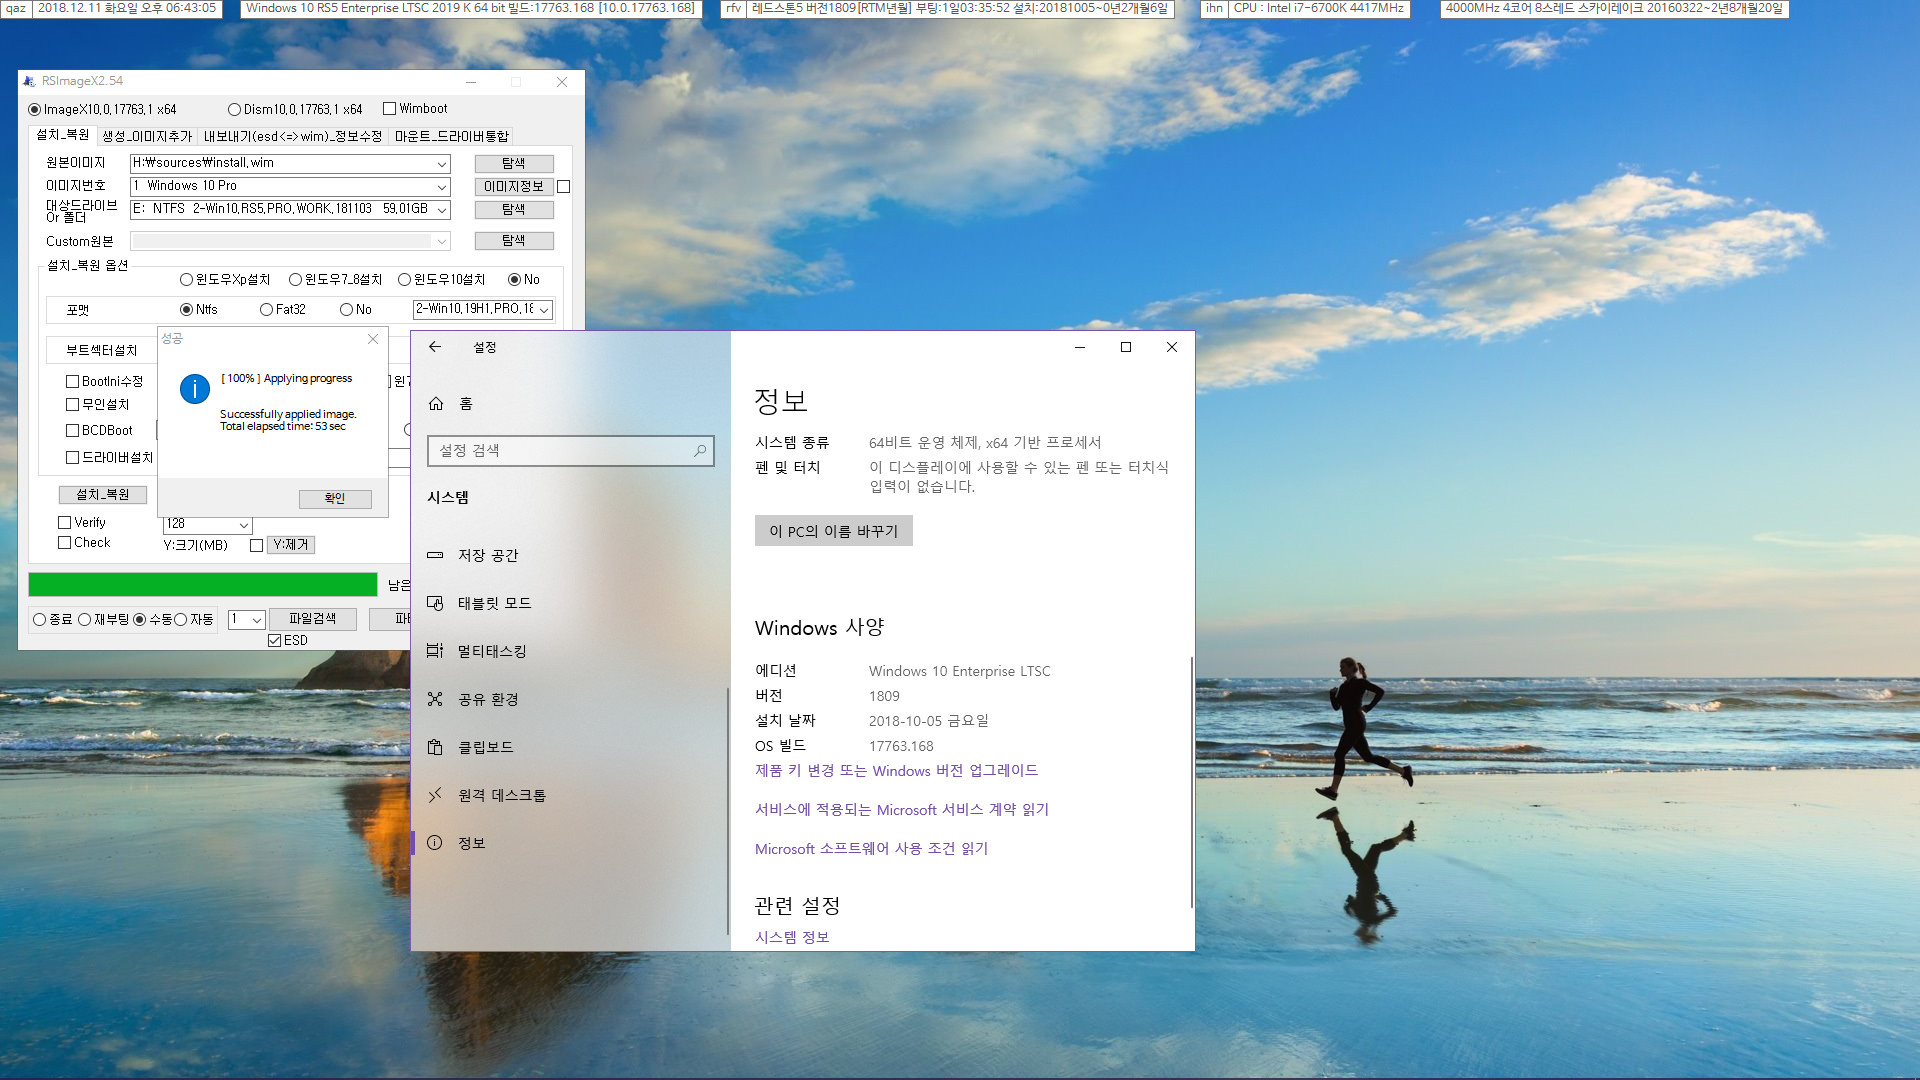This screenshot has height=1080, width=1920.
Task: Expand the 이미지번호 Windows 10 Pro dropdown
Action: 441,187
